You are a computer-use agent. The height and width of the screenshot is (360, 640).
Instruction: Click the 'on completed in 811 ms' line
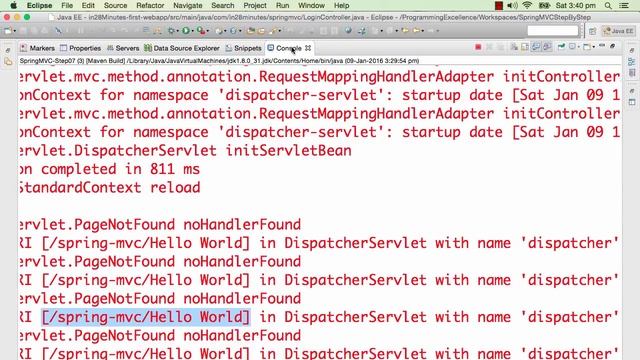(110, 169)
